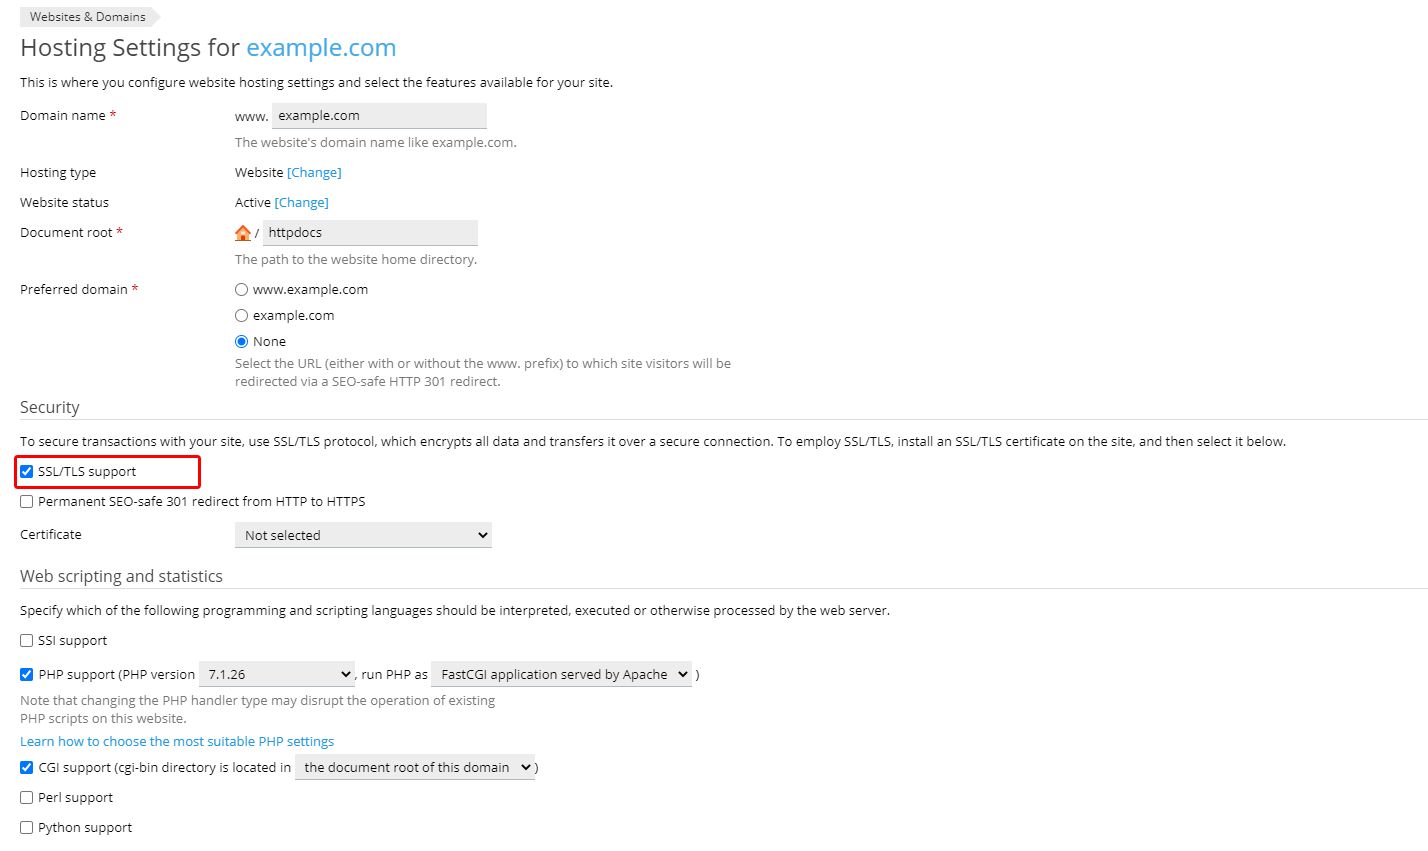Toggle PHP support checkbox
Image resolution: width=1428 pixels, height=851 pixels.
click(x=27, y=675)
